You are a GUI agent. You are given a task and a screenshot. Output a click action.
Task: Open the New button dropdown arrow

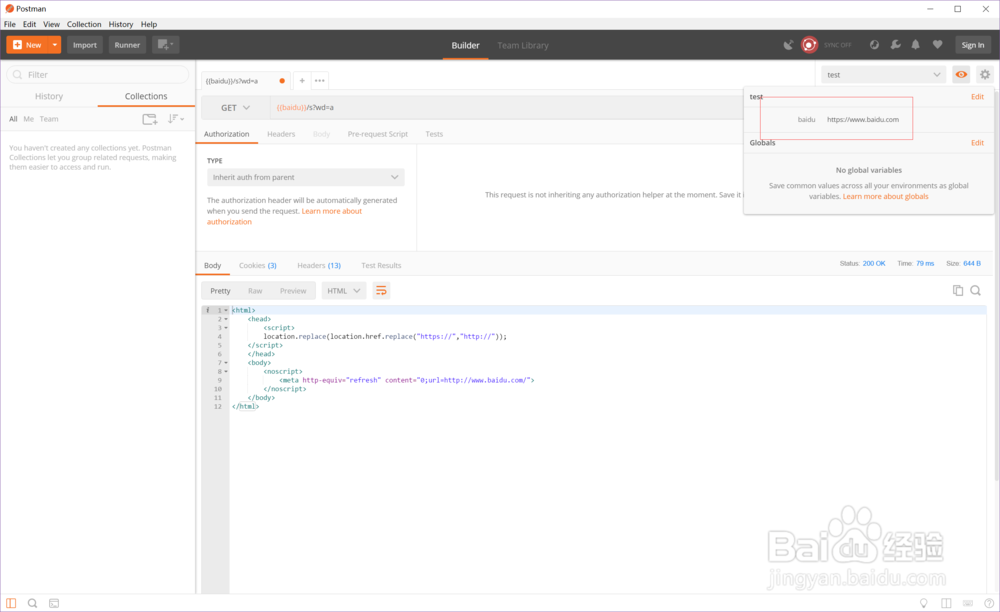pos(55,45)
